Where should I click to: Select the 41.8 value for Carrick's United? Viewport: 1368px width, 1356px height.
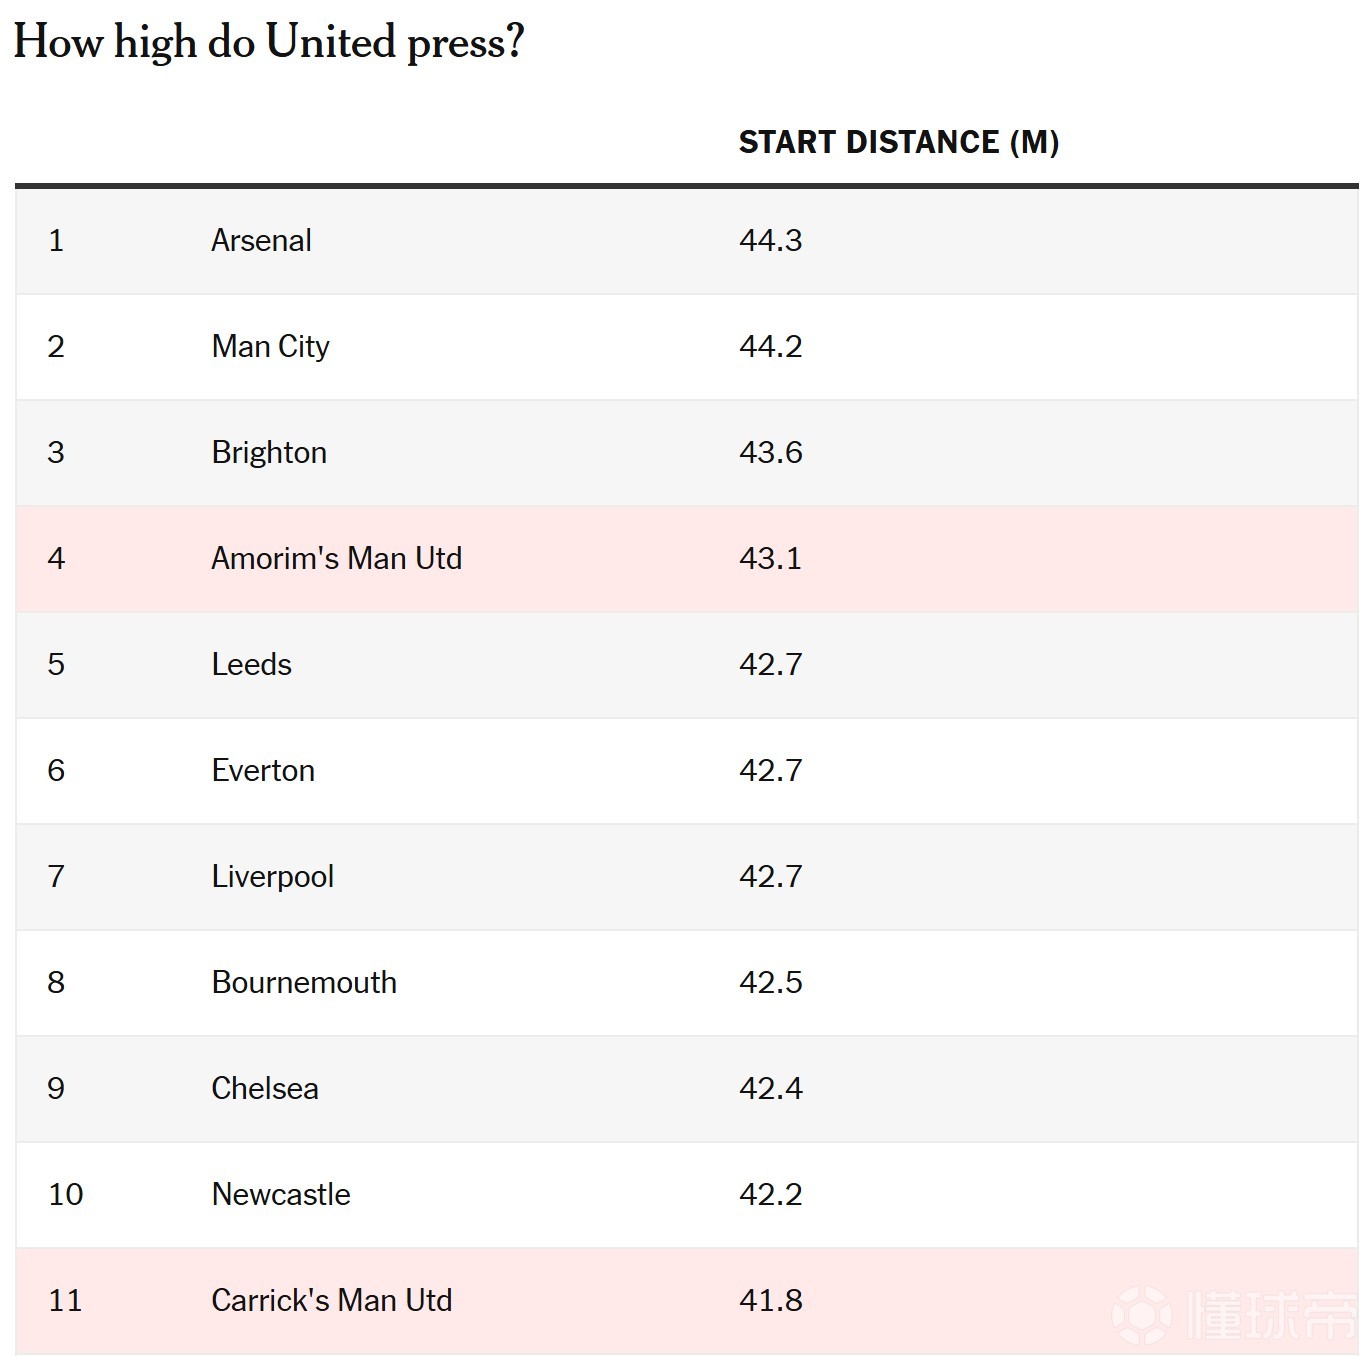point(770,1301)
